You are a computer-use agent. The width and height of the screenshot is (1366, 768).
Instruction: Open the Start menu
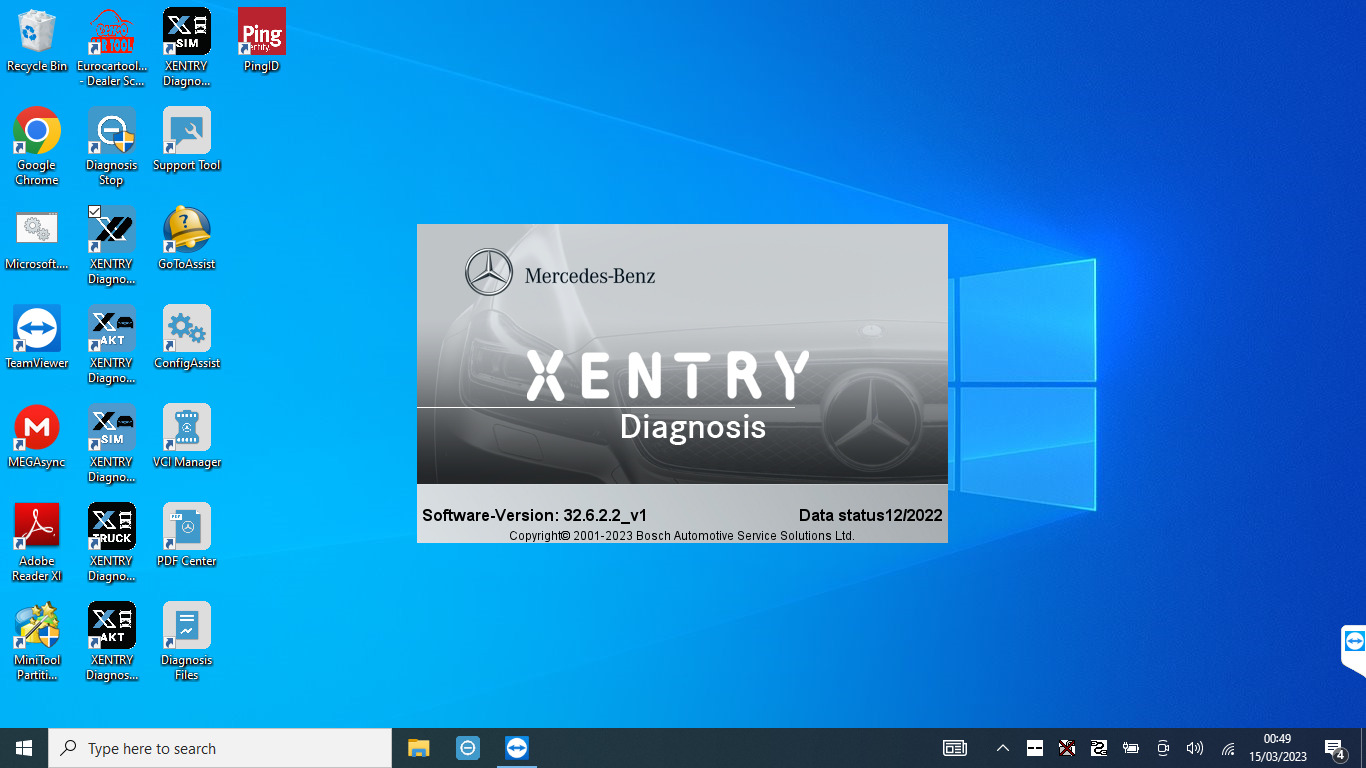(x=22, y=747)
